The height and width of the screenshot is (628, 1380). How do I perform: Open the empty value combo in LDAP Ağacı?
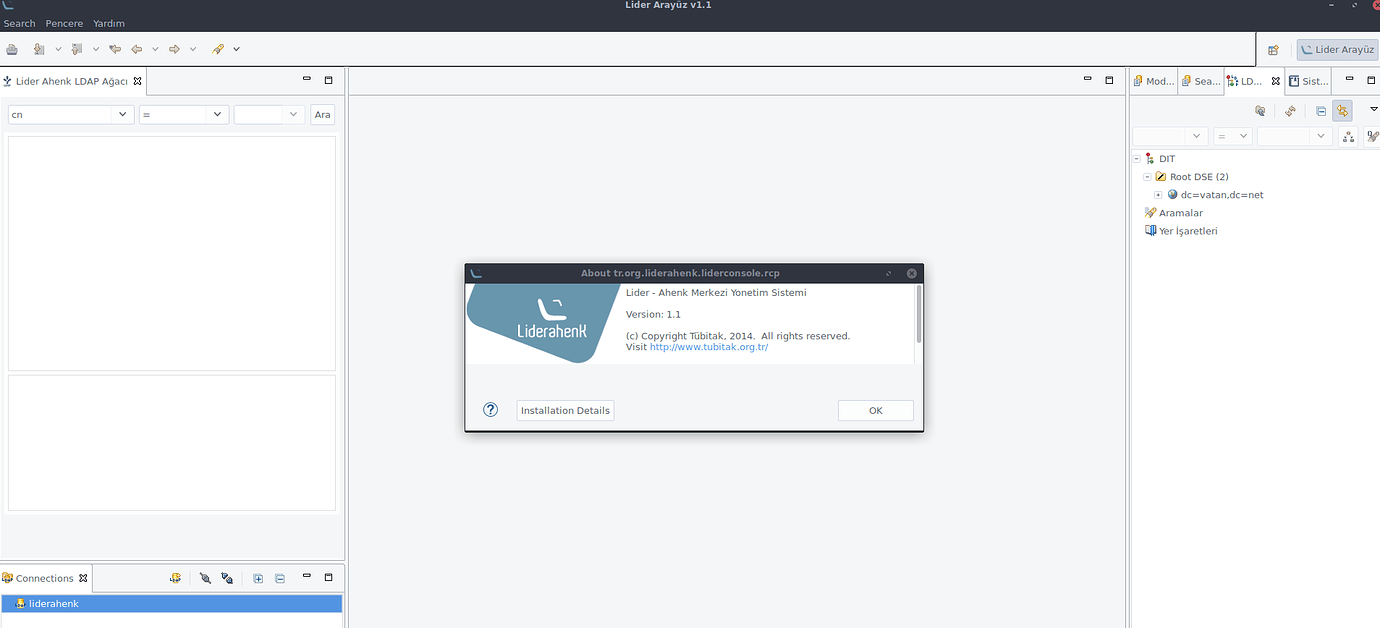click(269, 115)
